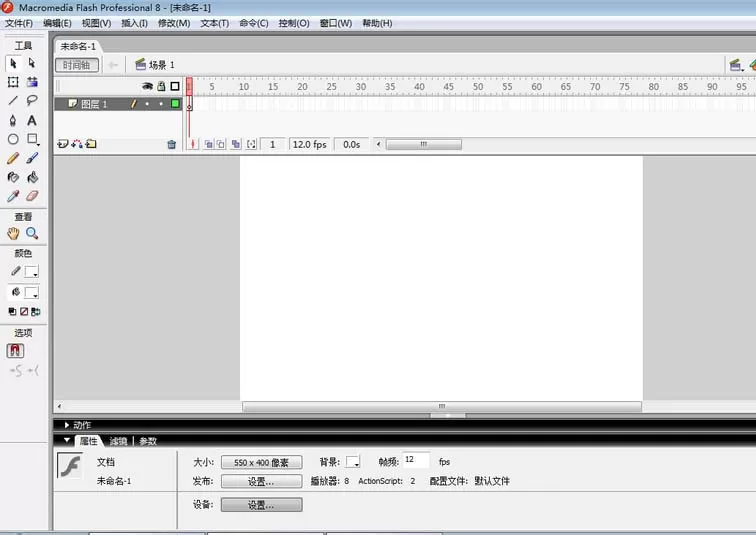Click the Swap Colors icon
Viewport: 756px width, 535px height.
click(x=36, y=311)
